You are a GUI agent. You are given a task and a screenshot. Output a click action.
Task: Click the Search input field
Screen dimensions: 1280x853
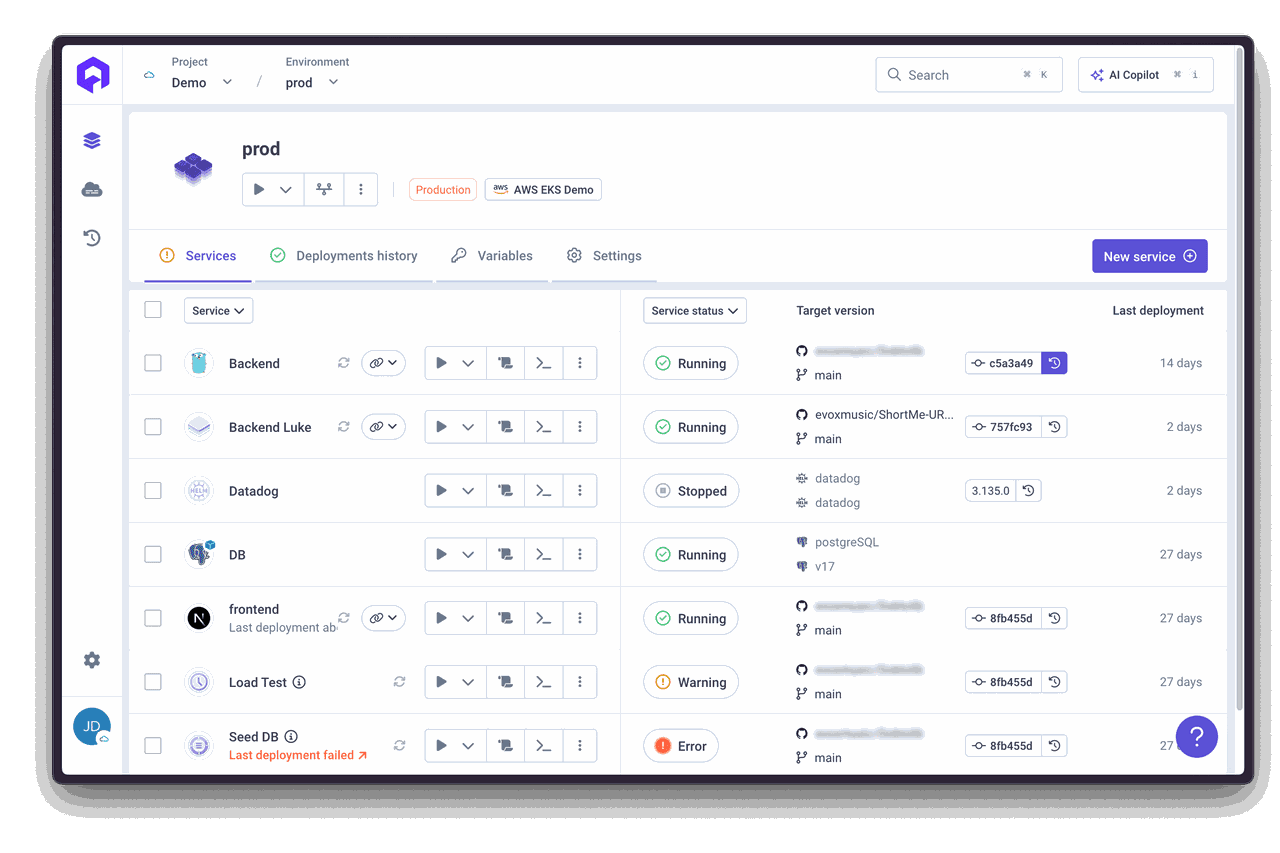click(x=967, y=75)
